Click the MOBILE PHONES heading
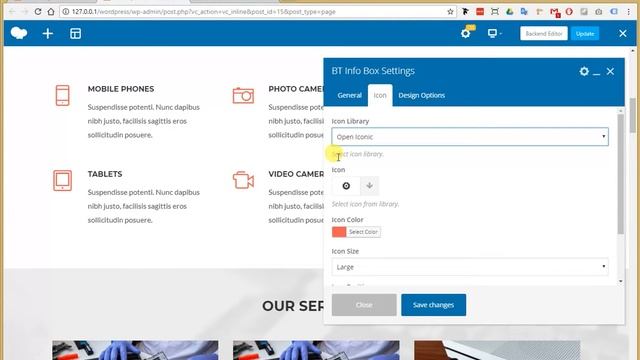 pos(121,89)
